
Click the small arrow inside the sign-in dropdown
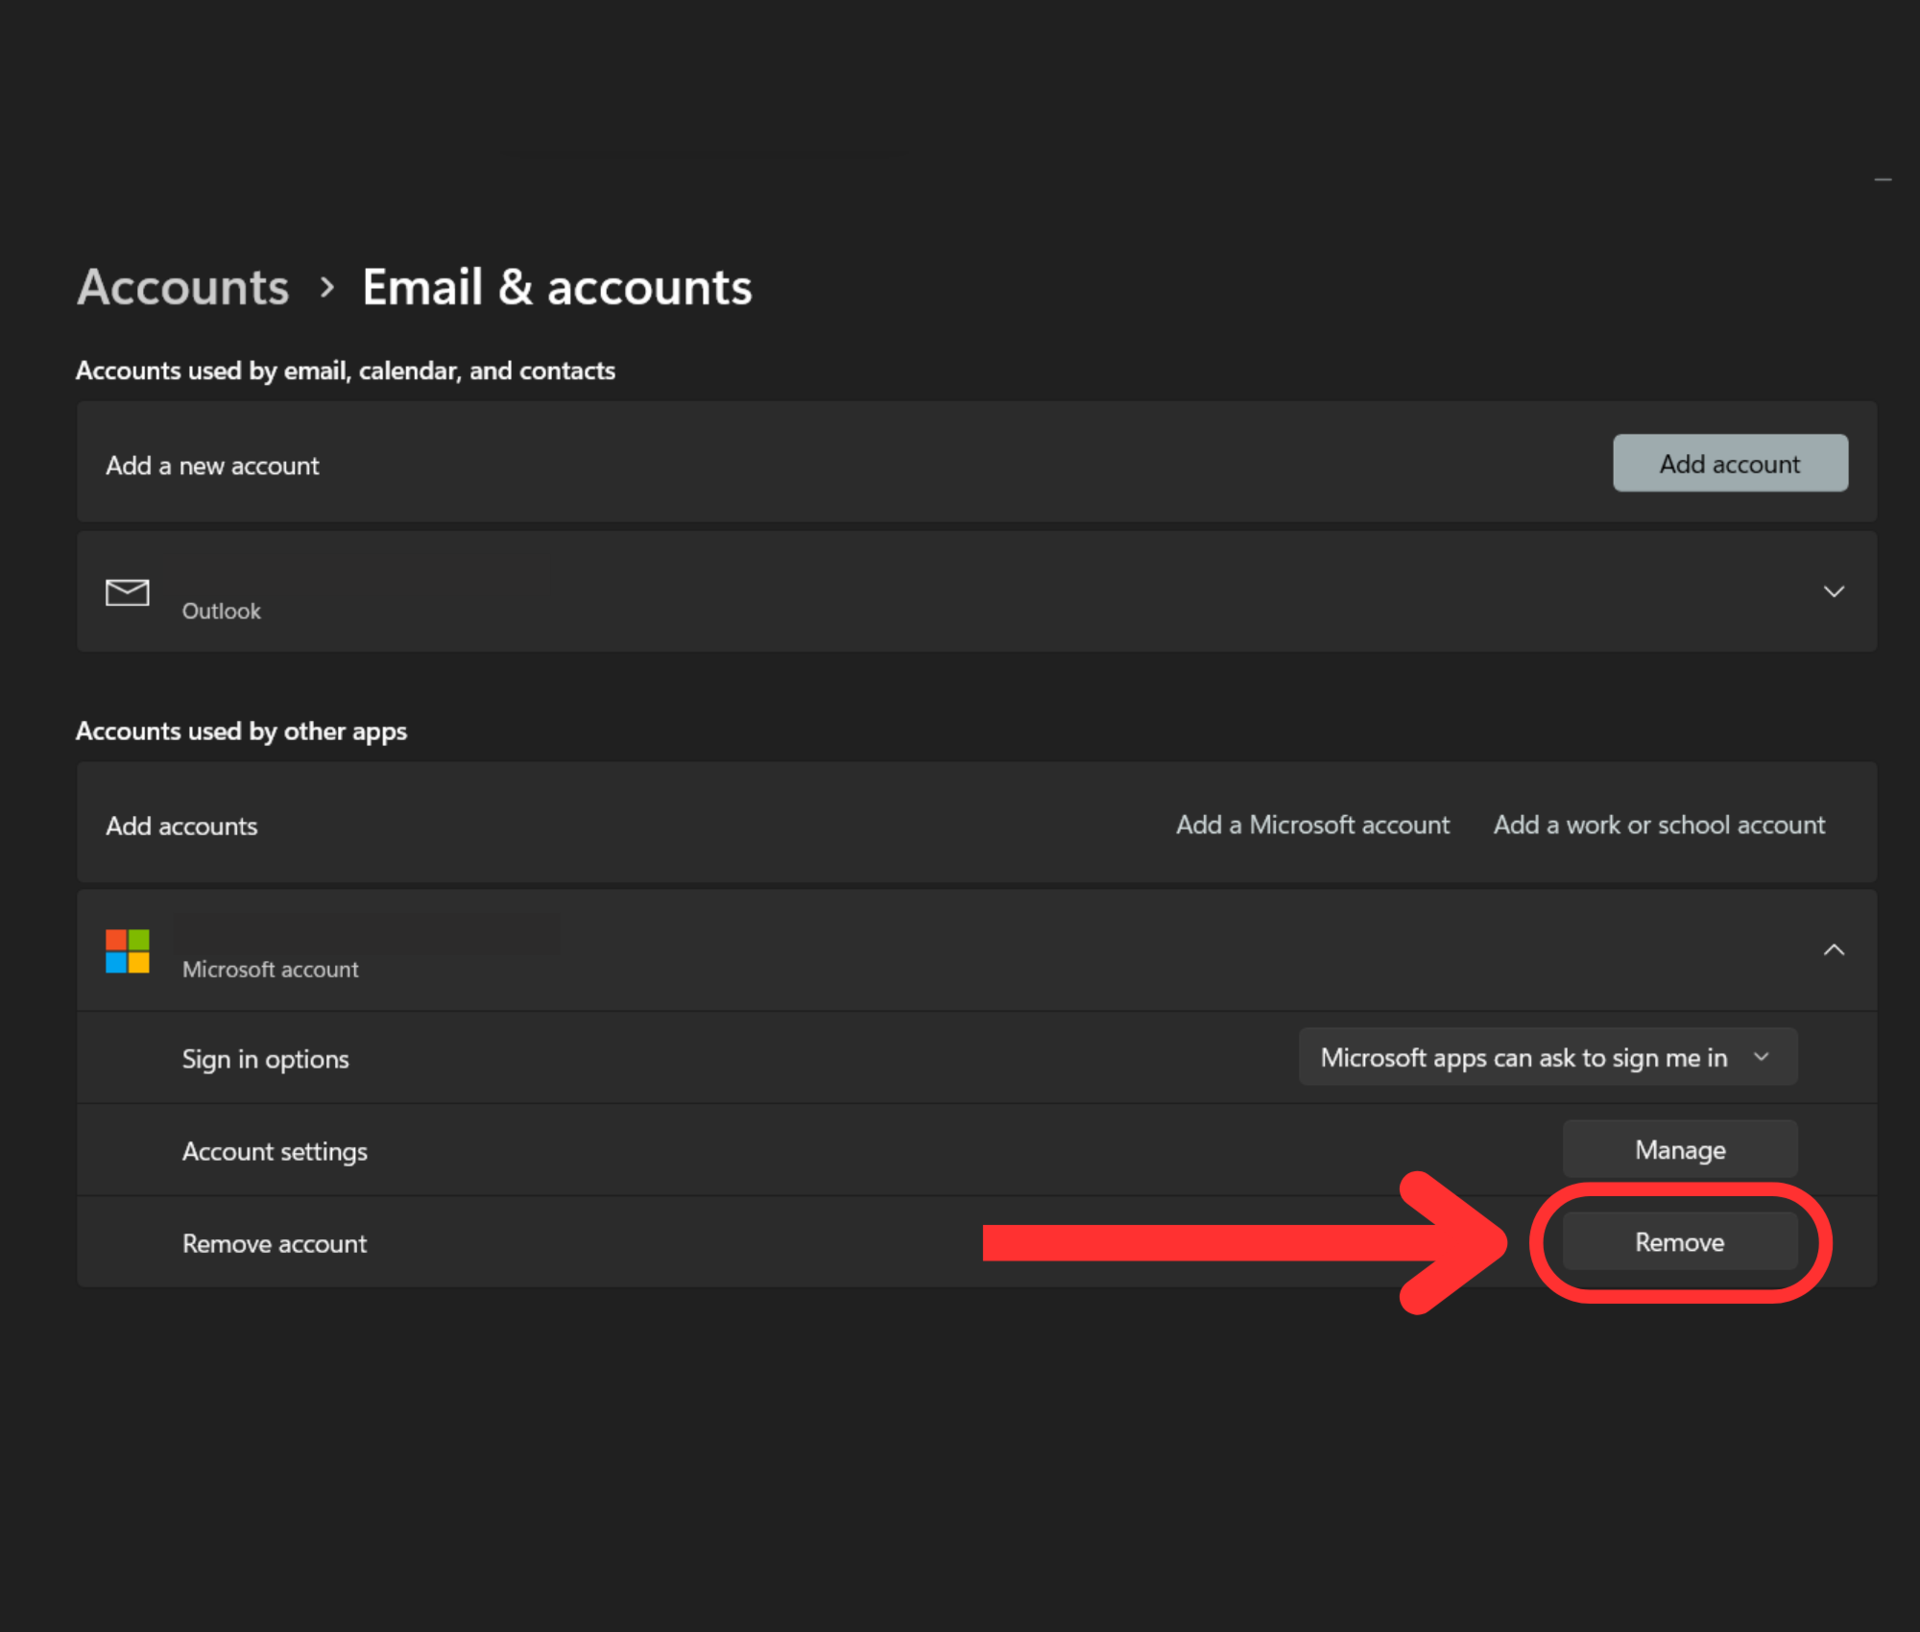point(1761,1057)
